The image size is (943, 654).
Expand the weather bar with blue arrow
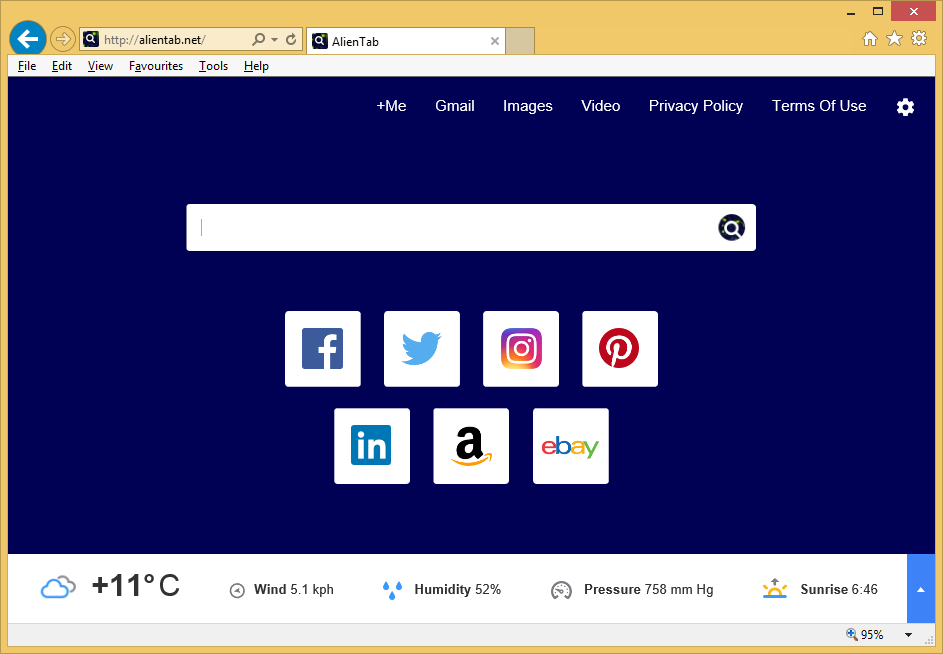(921, 589)
